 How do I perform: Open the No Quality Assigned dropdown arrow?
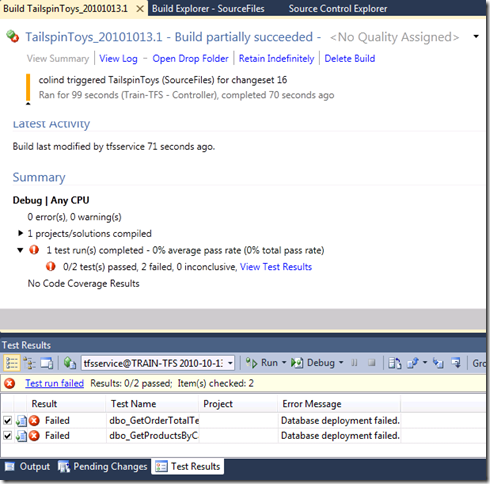[x=476, y=36]
